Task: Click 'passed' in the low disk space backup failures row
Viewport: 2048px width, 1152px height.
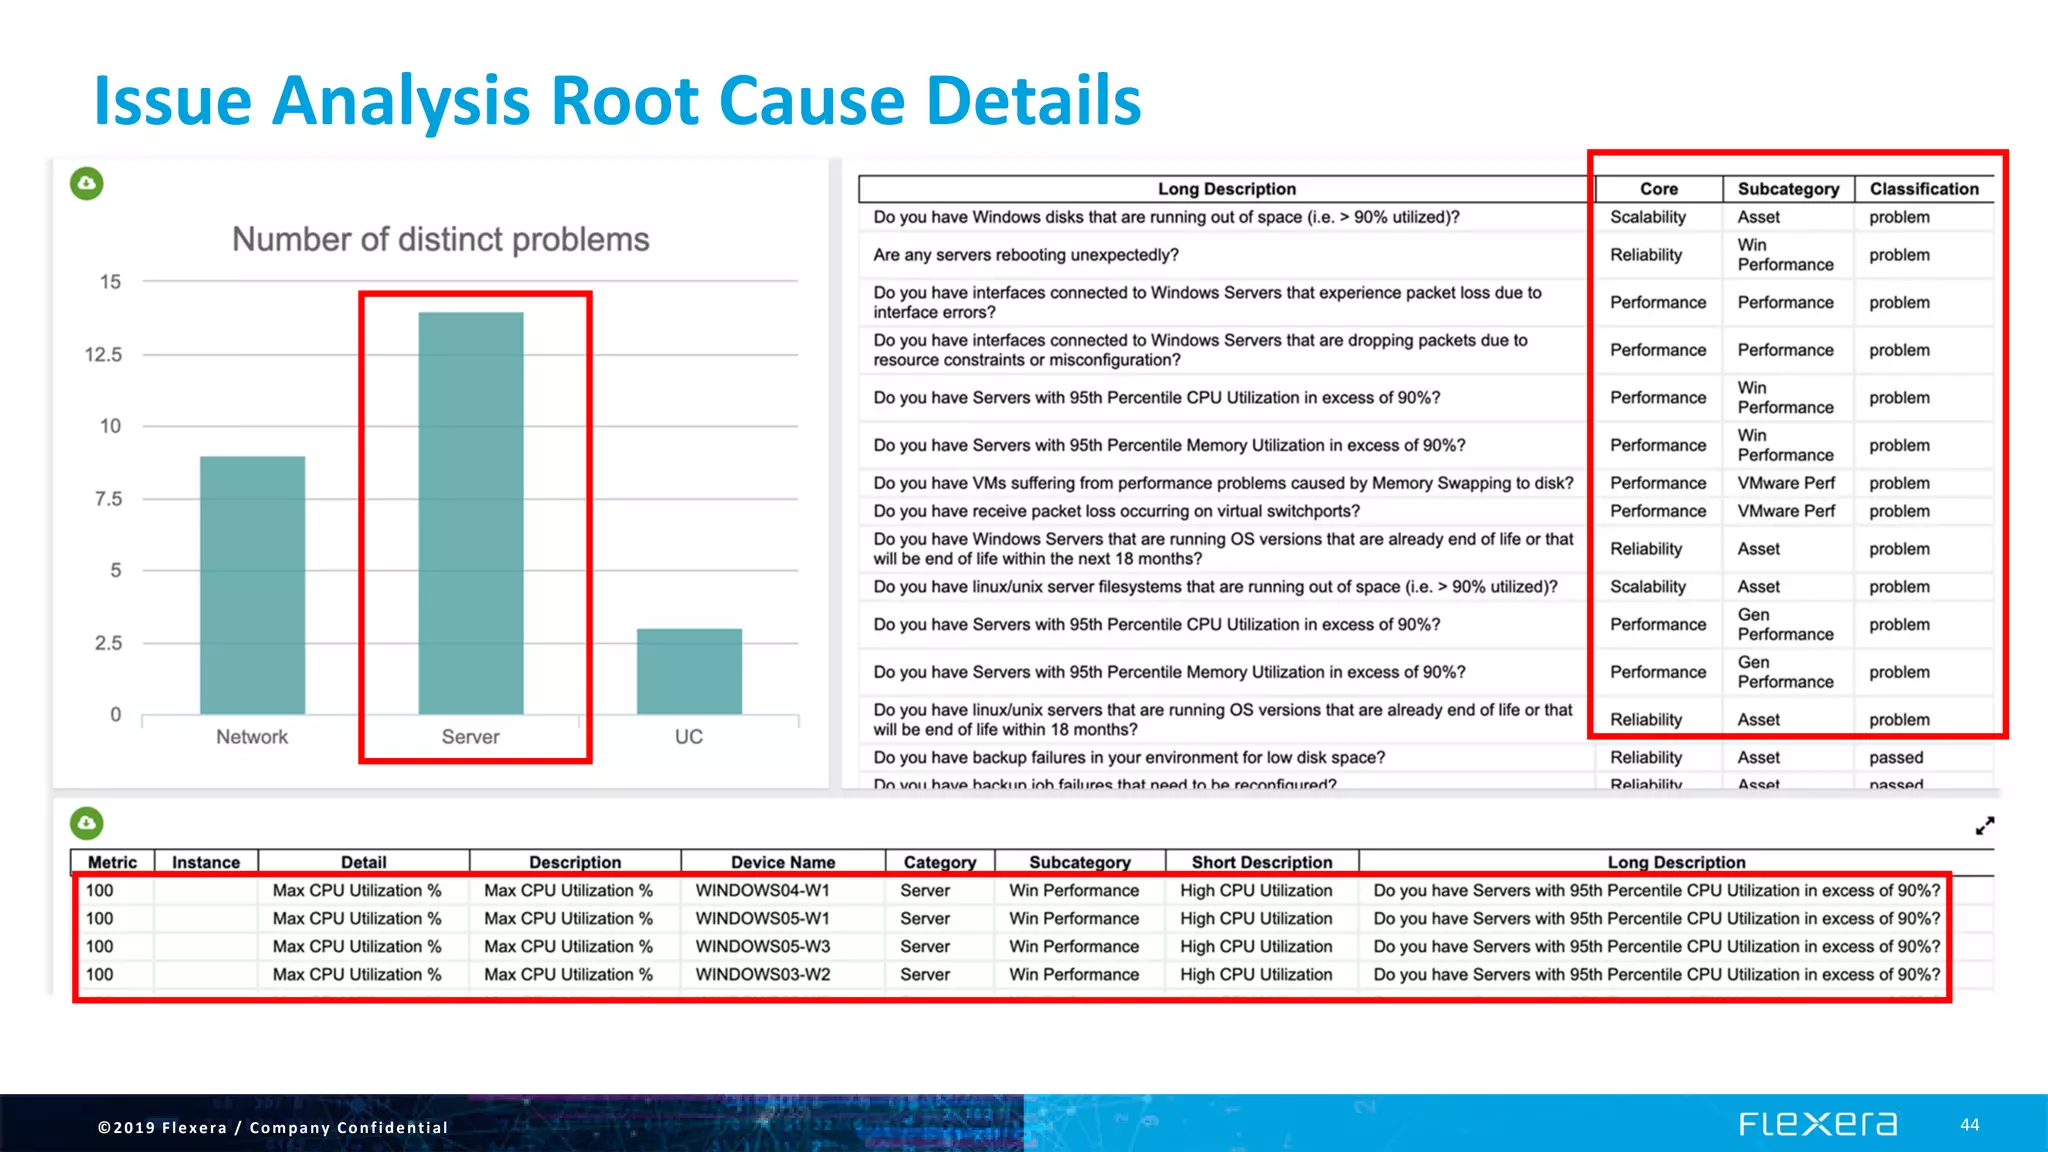Action: pos(1896,758)
